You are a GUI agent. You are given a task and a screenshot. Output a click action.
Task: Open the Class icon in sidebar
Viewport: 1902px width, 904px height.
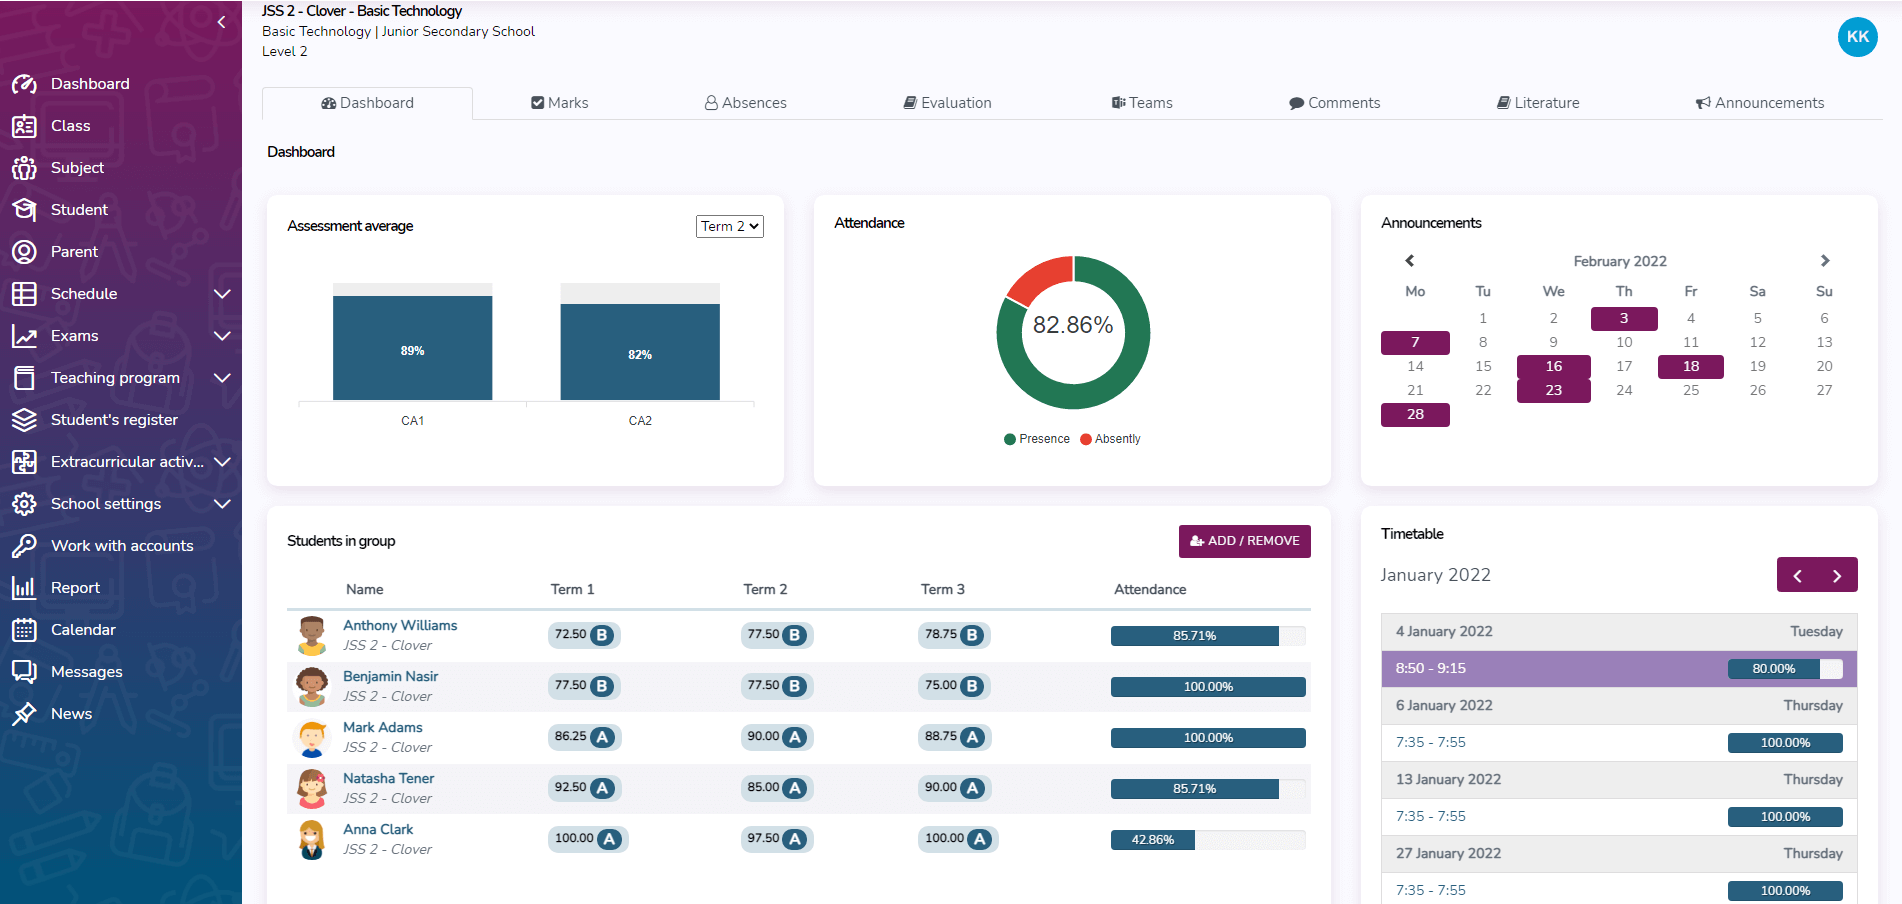tap(24, 126)
